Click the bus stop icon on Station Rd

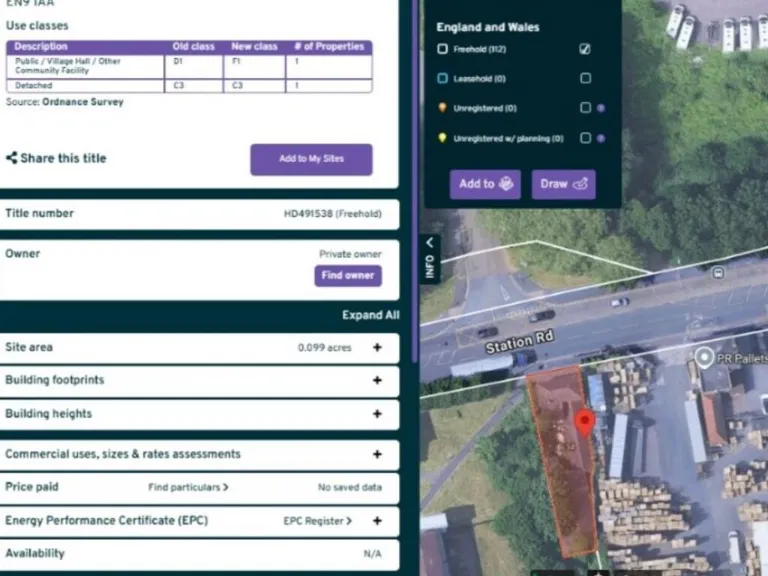coord(717,272)
